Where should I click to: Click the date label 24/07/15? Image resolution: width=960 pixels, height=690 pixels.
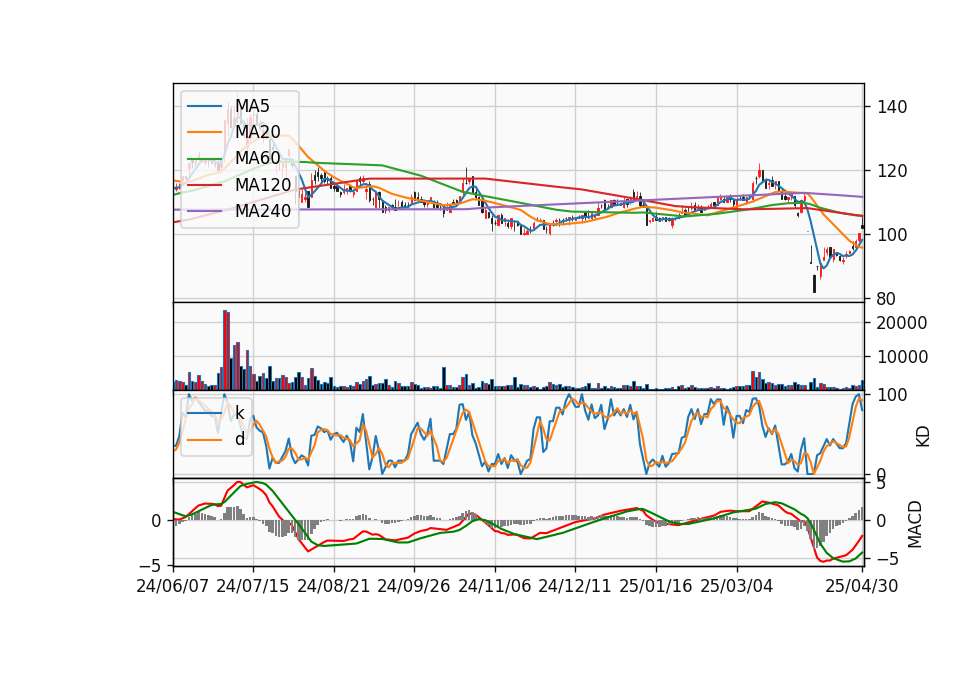pyautogui.click(x=252, y=586)
